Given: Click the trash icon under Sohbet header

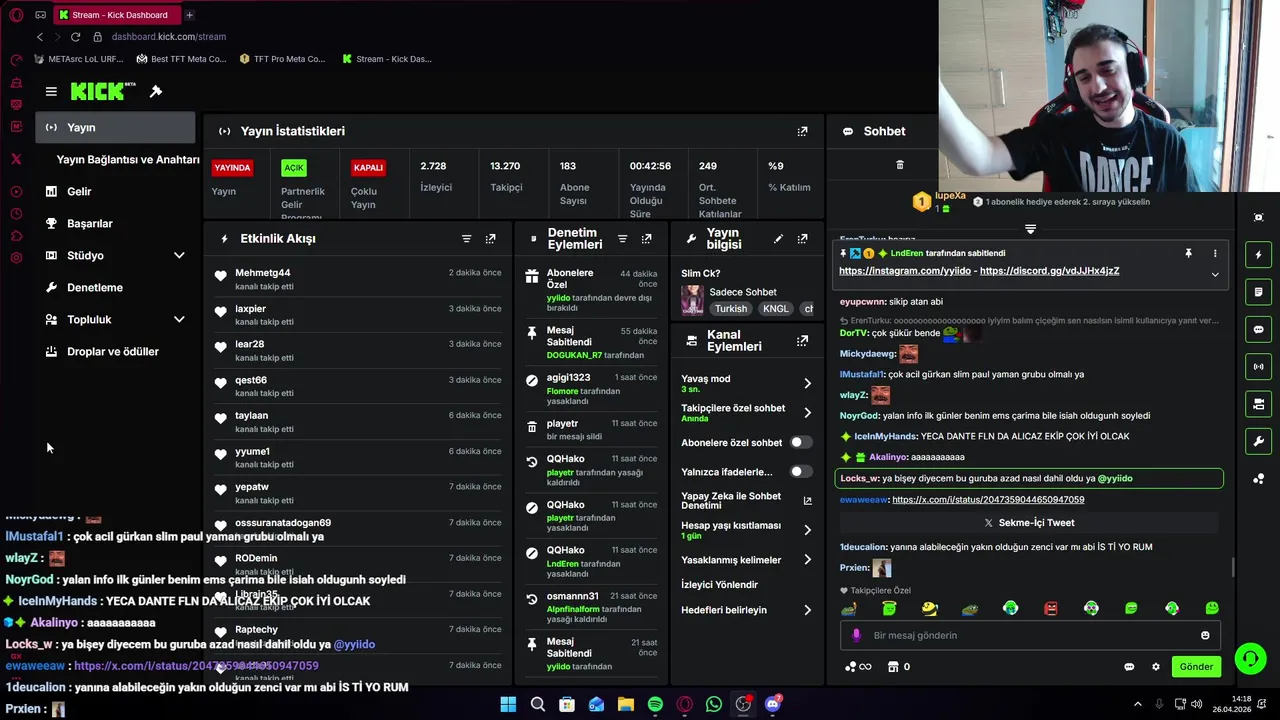Looking at the screenshot, I should click(899, 165).
